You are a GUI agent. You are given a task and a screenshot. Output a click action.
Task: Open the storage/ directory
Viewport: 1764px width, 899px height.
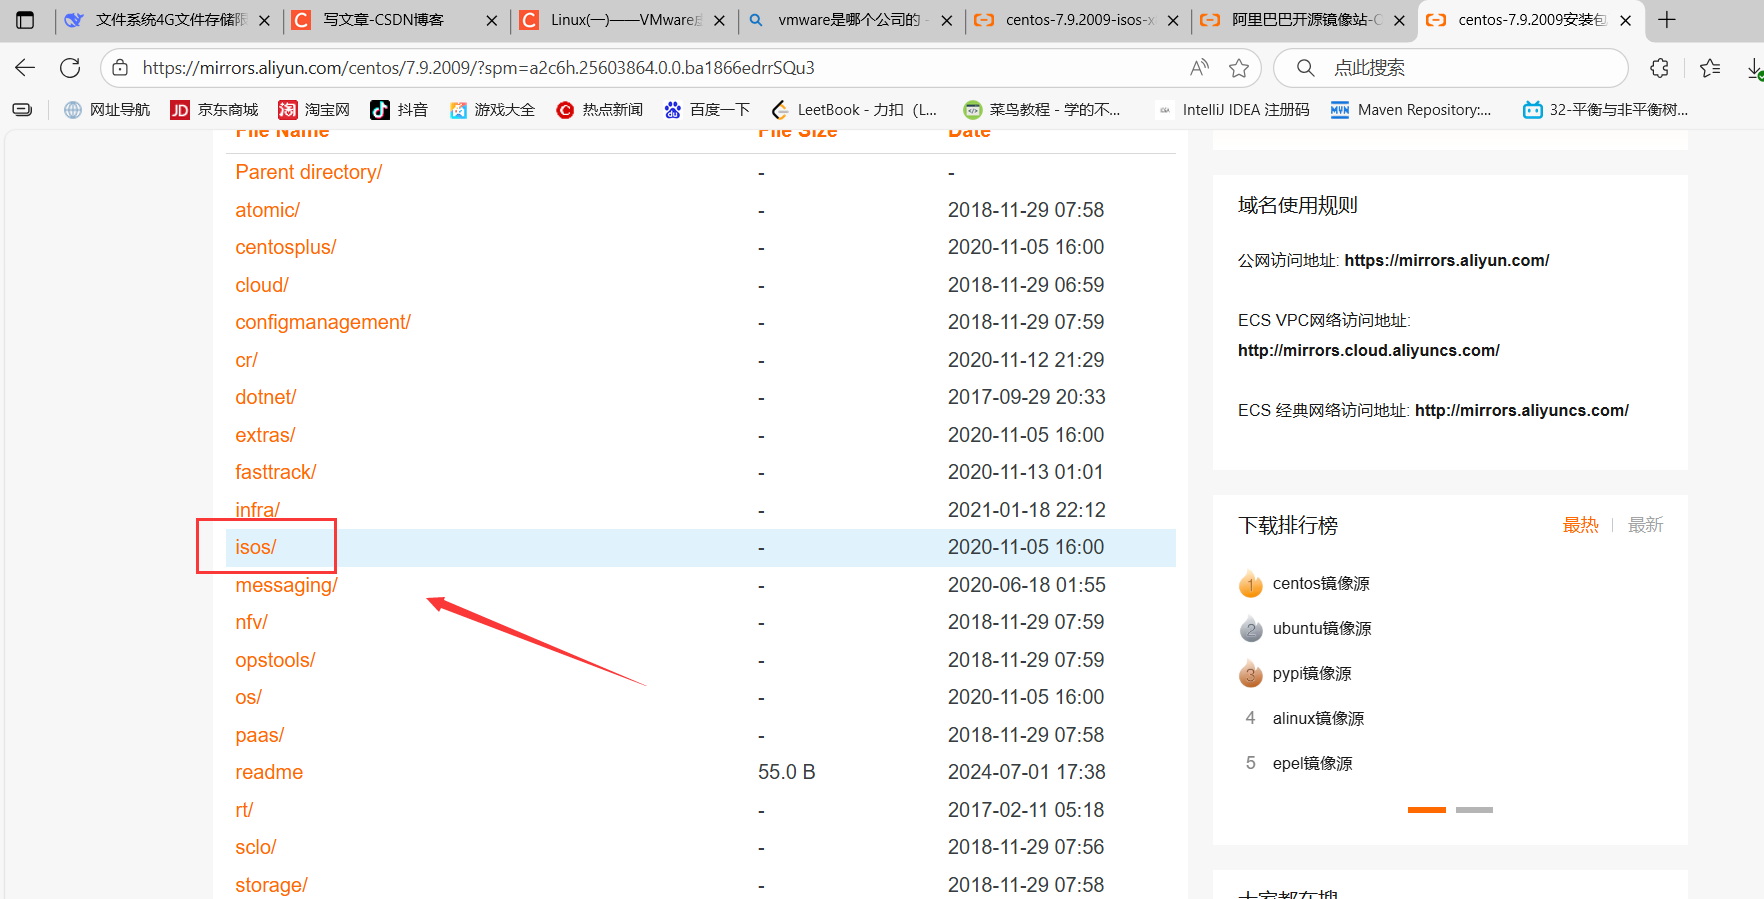click(271, 885)
